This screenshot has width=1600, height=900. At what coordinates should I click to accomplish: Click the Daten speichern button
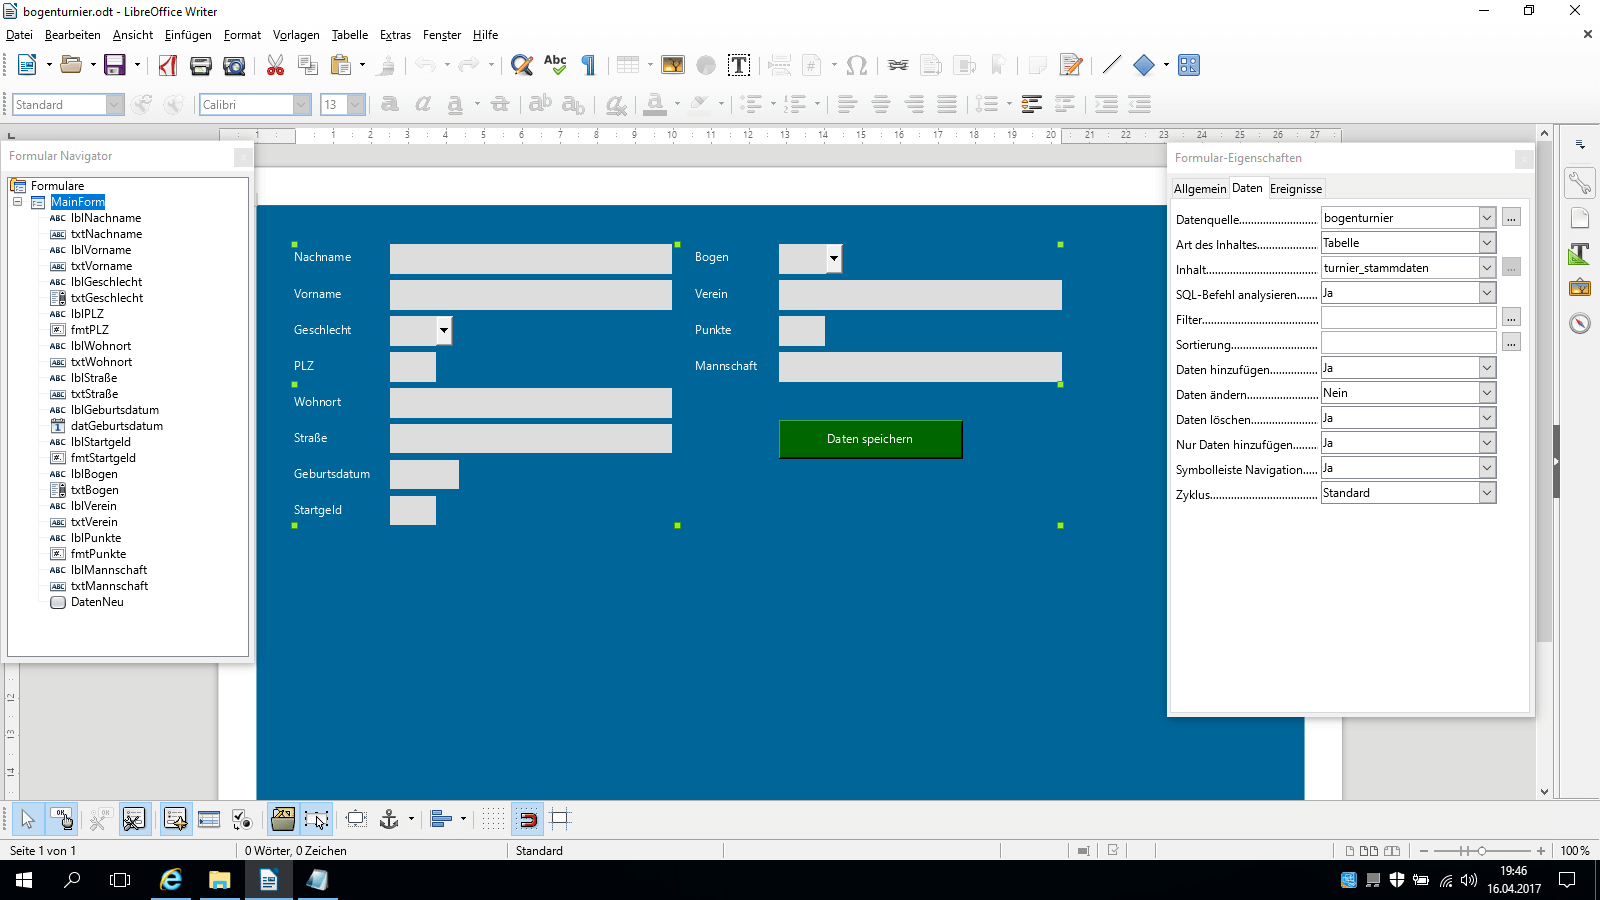click(x=870, y=439)
